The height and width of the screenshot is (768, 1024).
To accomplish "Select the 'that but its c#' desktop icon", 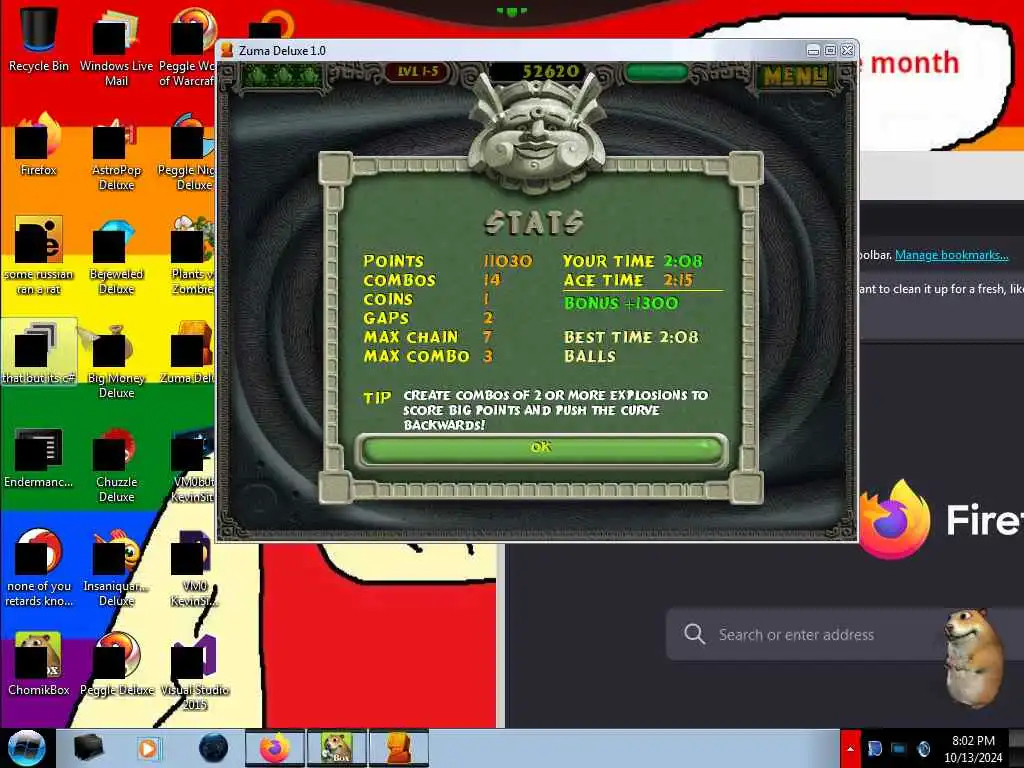I will (x=38, y=352).
